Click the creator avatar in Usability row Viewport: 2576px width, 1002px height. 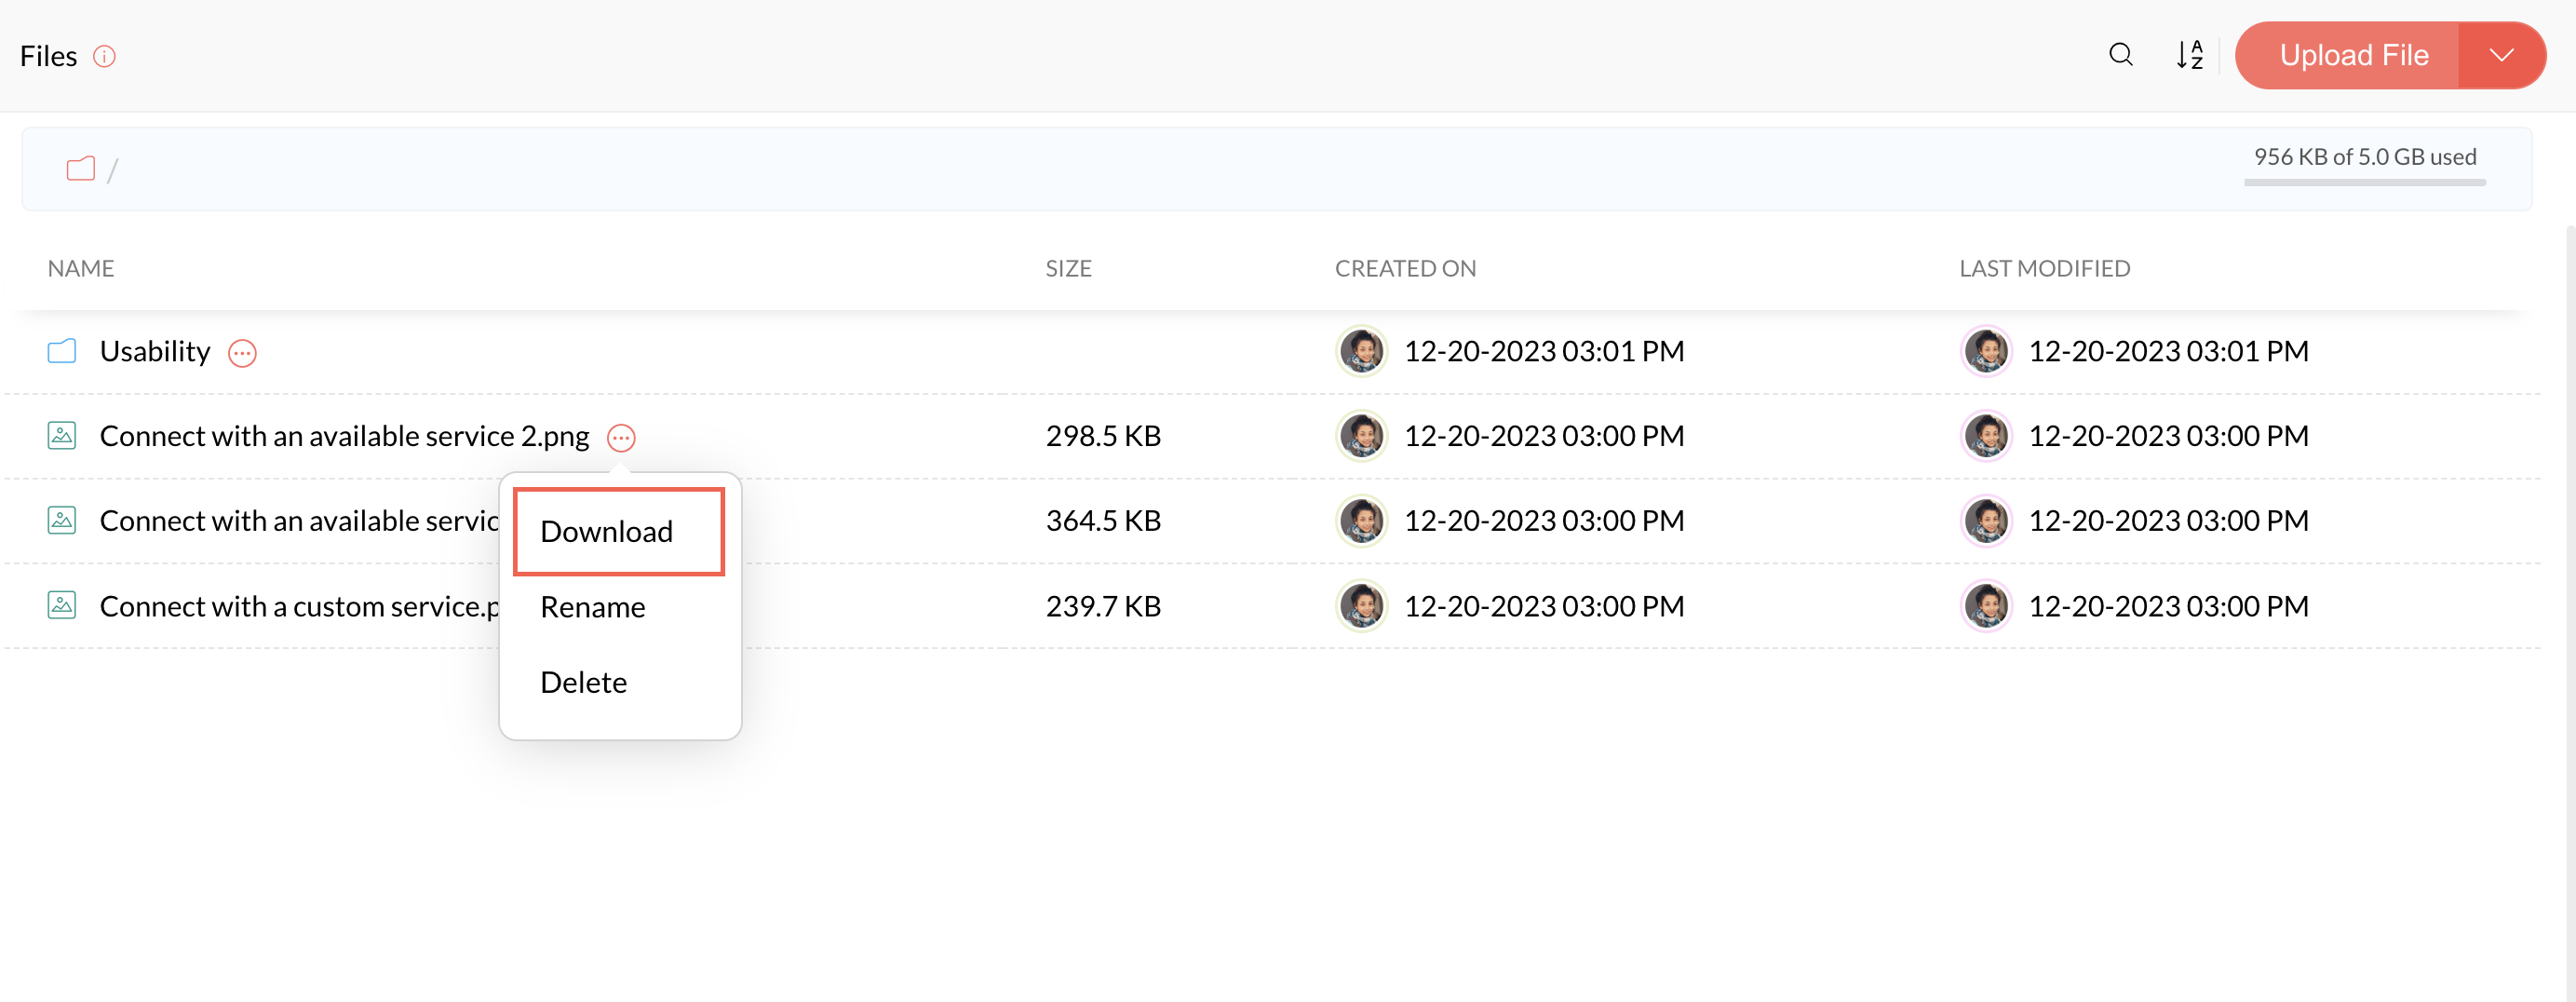(1361, 351)
